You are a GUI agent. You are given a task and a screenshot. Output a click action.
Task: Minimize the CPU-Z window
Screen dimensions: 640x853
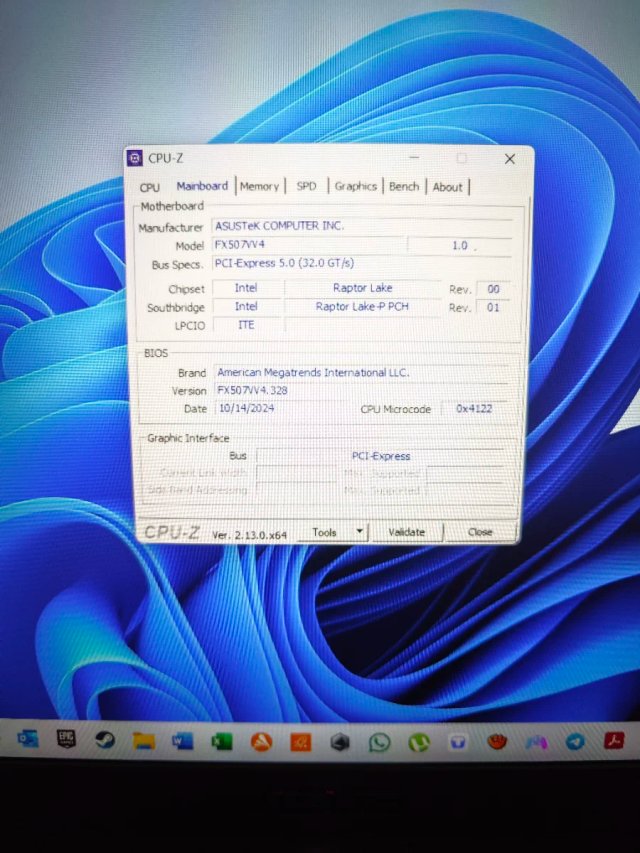[415, 158]
